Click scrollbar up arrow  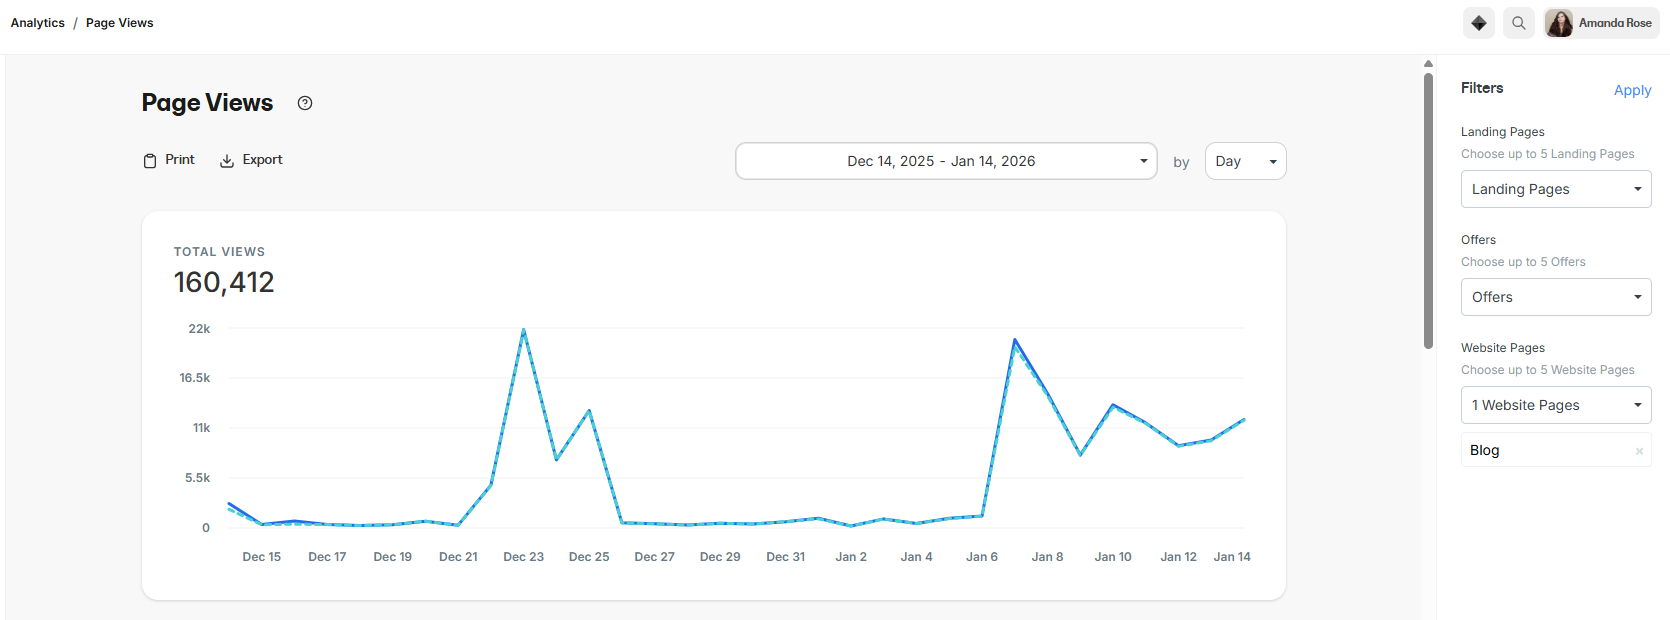1428,63
